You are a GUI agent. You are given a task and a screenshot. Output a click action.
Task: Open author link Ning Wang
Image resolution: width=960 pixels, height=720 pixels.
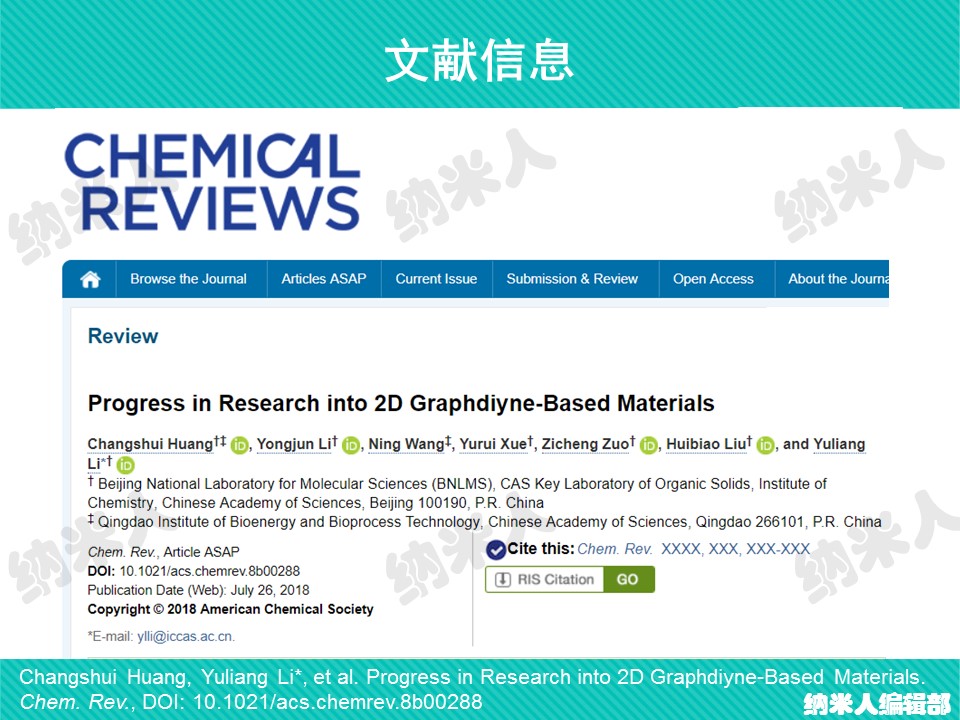[x=407, y=444]
